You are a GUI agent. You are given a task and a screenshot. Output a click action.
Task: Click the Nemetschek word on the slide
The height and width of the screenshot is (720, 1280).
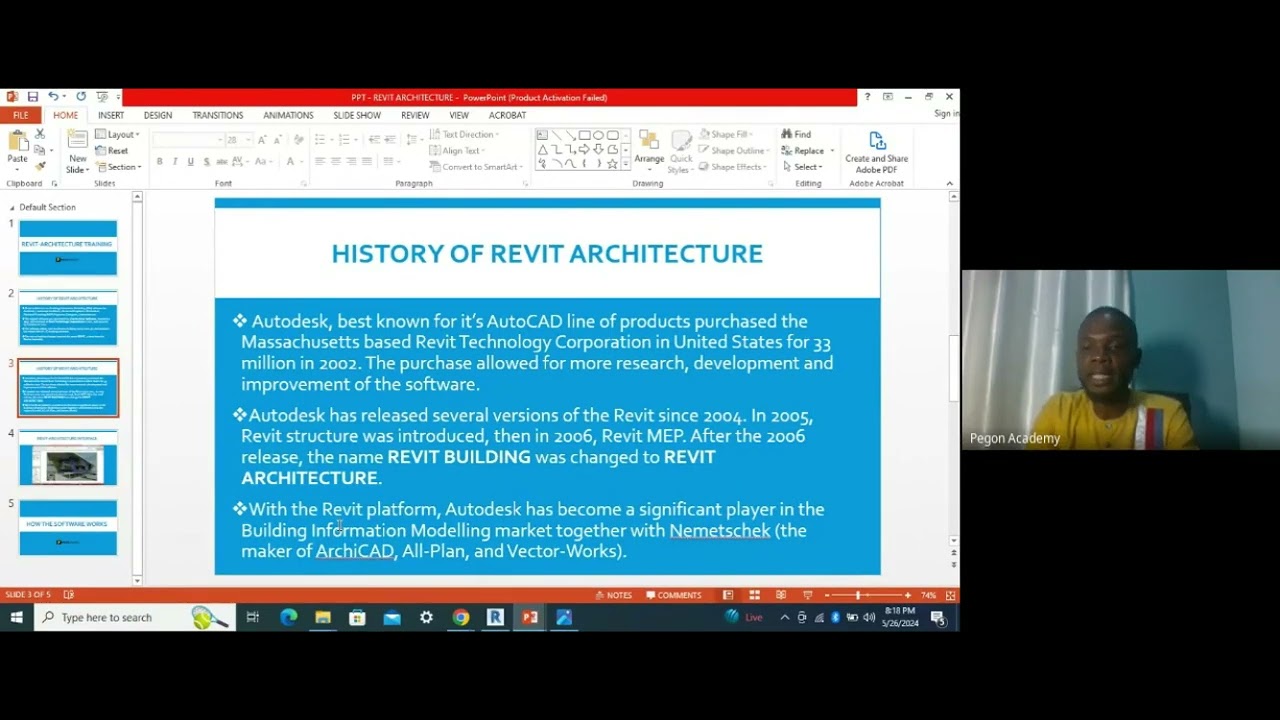pyautogui.click(x=720, y=530)
